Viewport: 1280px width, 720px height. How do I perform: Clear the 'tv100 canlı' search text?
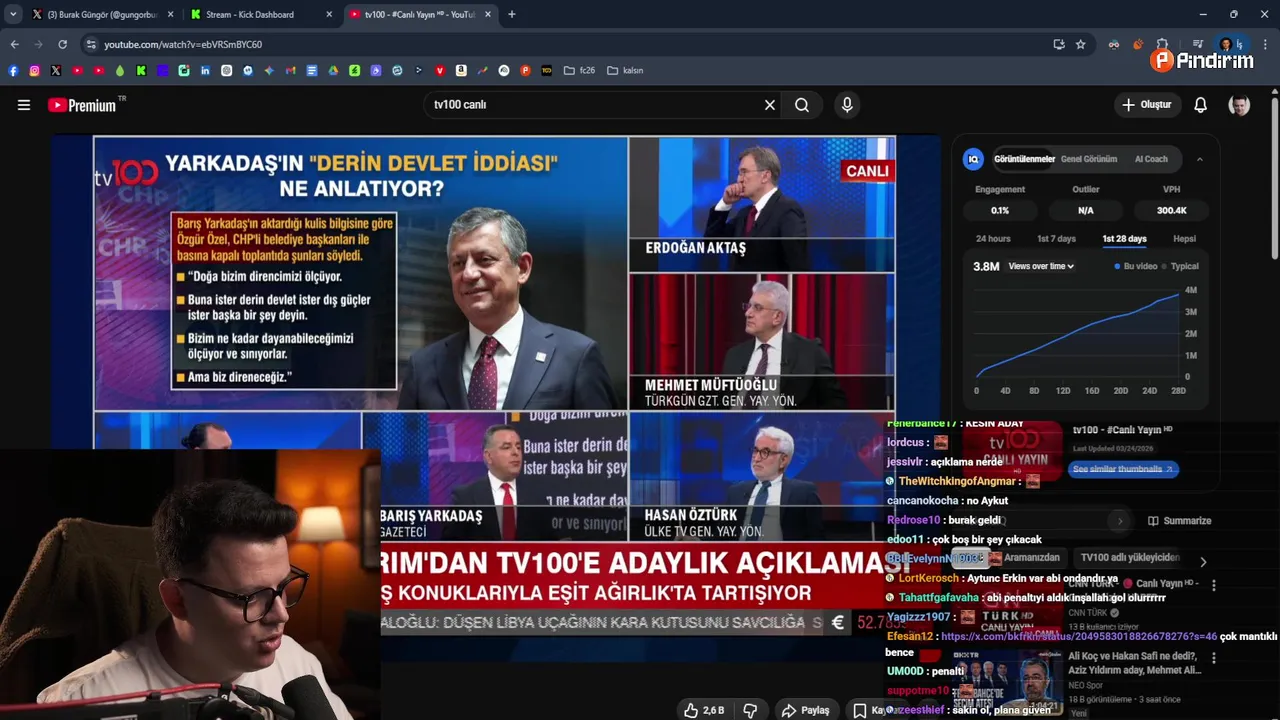770,105
